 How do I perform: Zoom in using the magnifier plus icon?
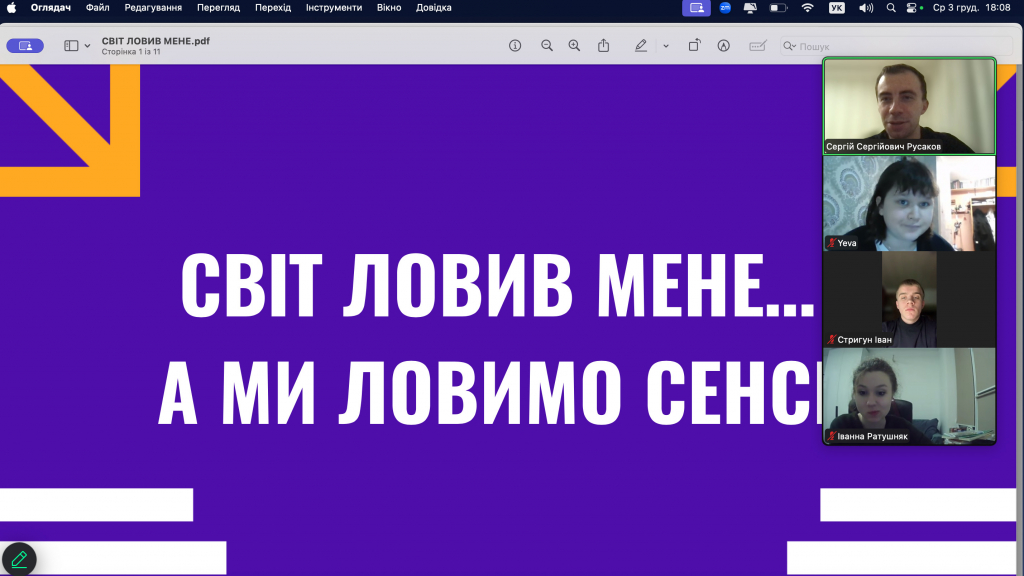(x=574, y=46)
